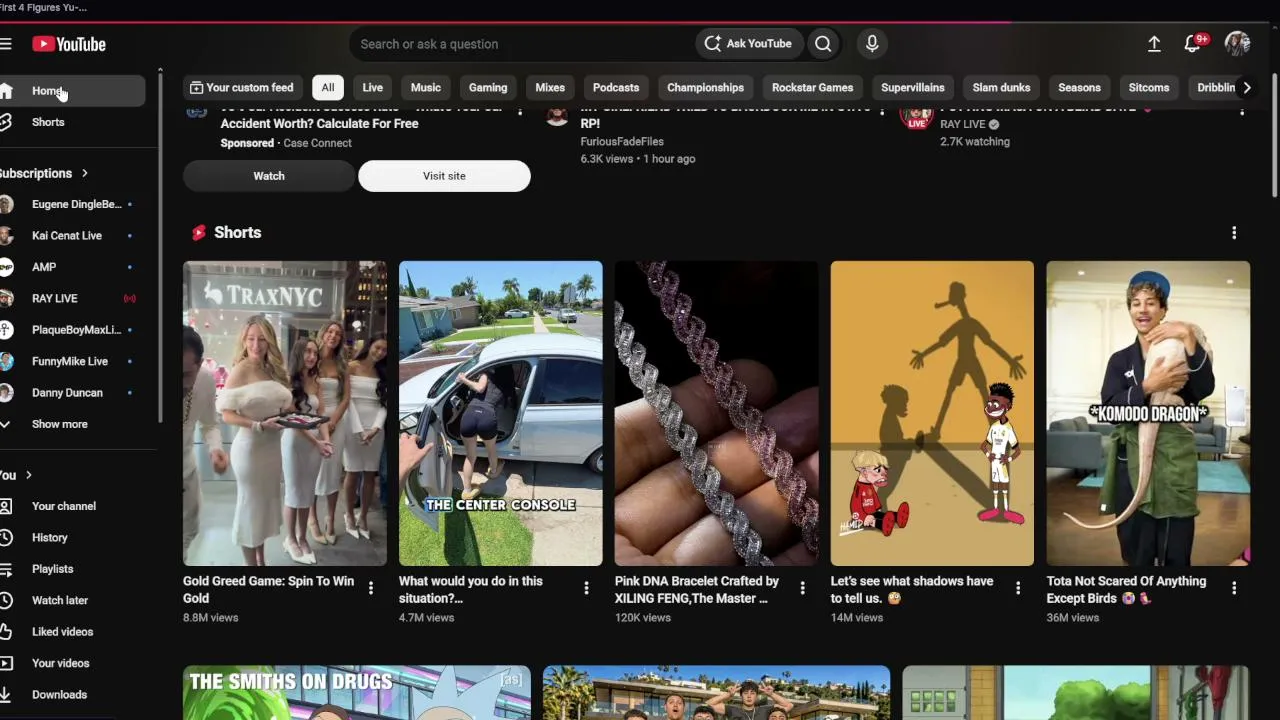This screenshot has width=1280, height=720.
Task: Open the shadows cartoon short thumbnail
Action: pyautogui.click(x=932, y=414)
